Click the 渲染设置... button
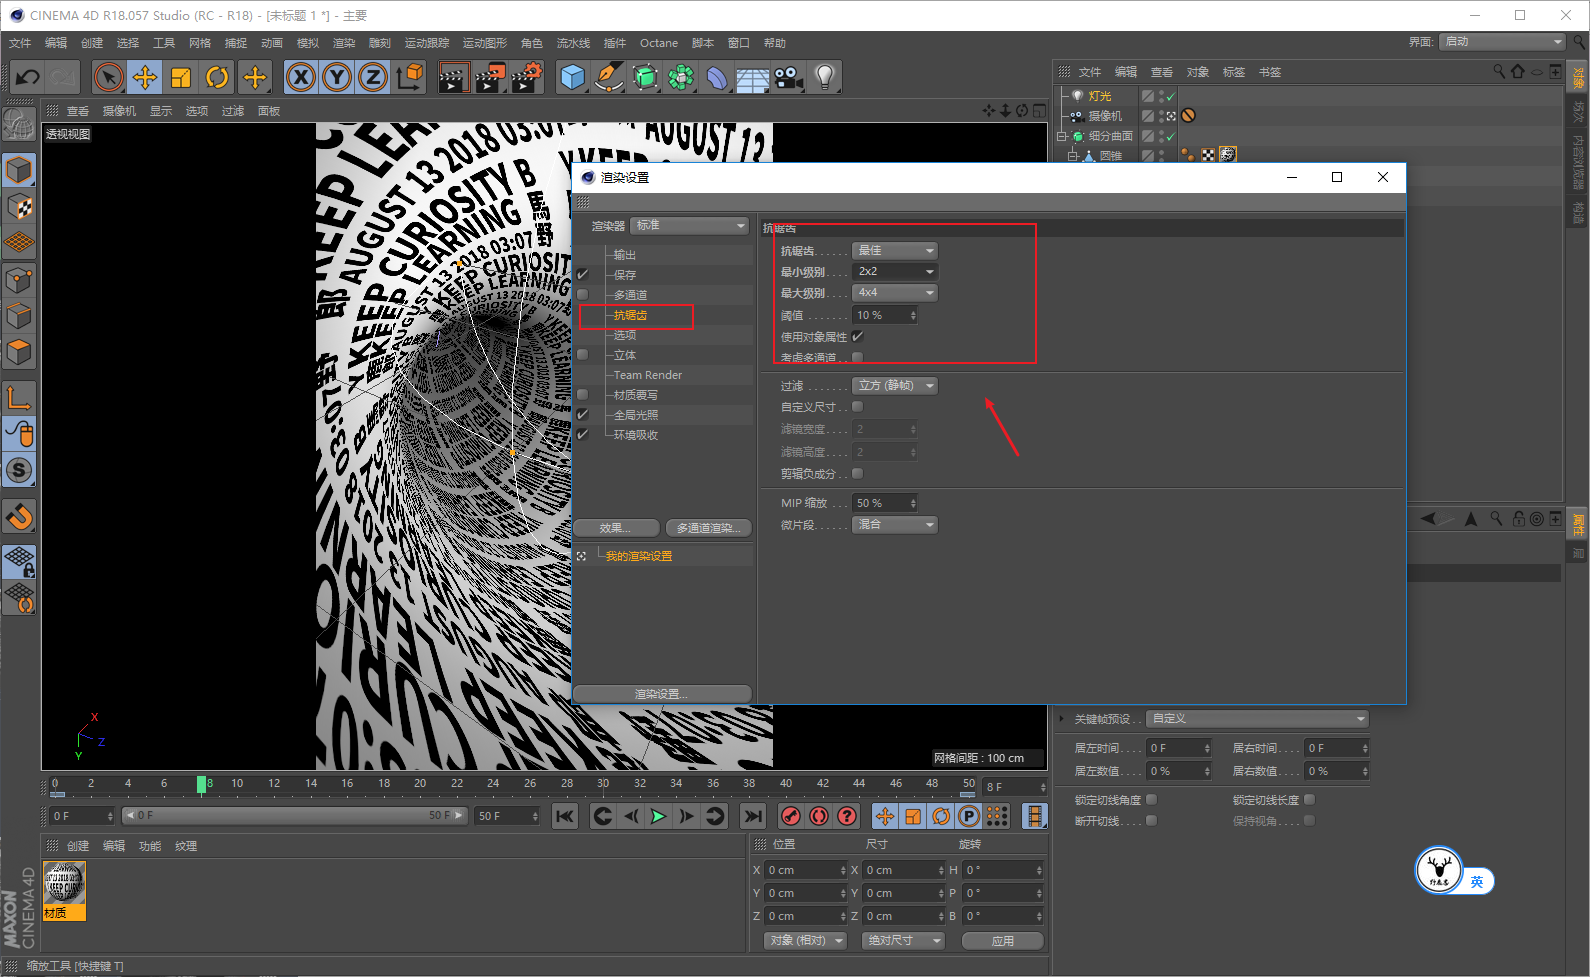The width and height of the screenshot is (1590, 977). [662, 694]
